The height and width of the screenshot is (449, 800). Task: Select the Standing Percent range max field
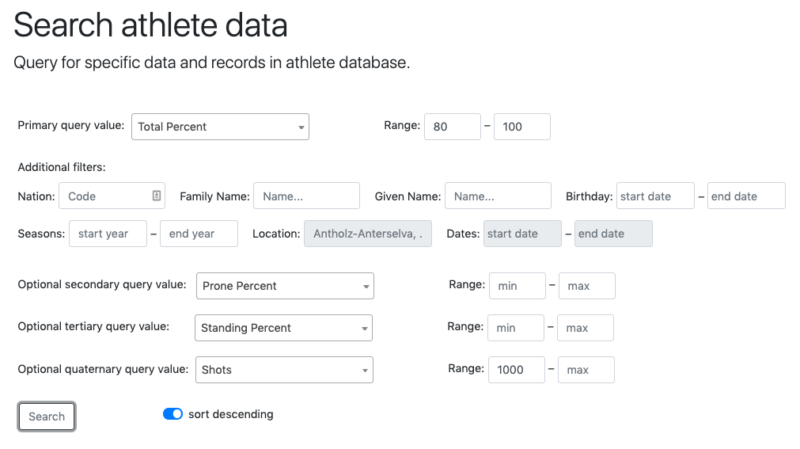(x=586, y=328)
